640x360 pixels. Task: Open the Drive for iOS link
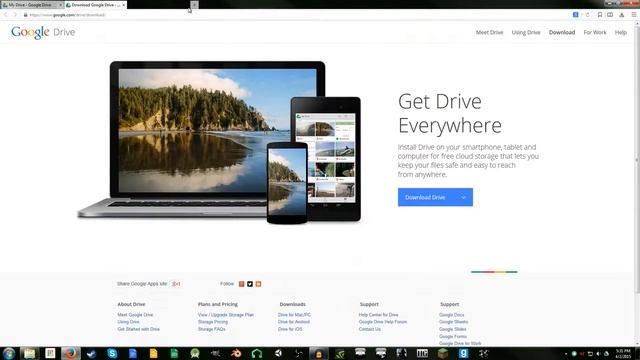point(290,329)
